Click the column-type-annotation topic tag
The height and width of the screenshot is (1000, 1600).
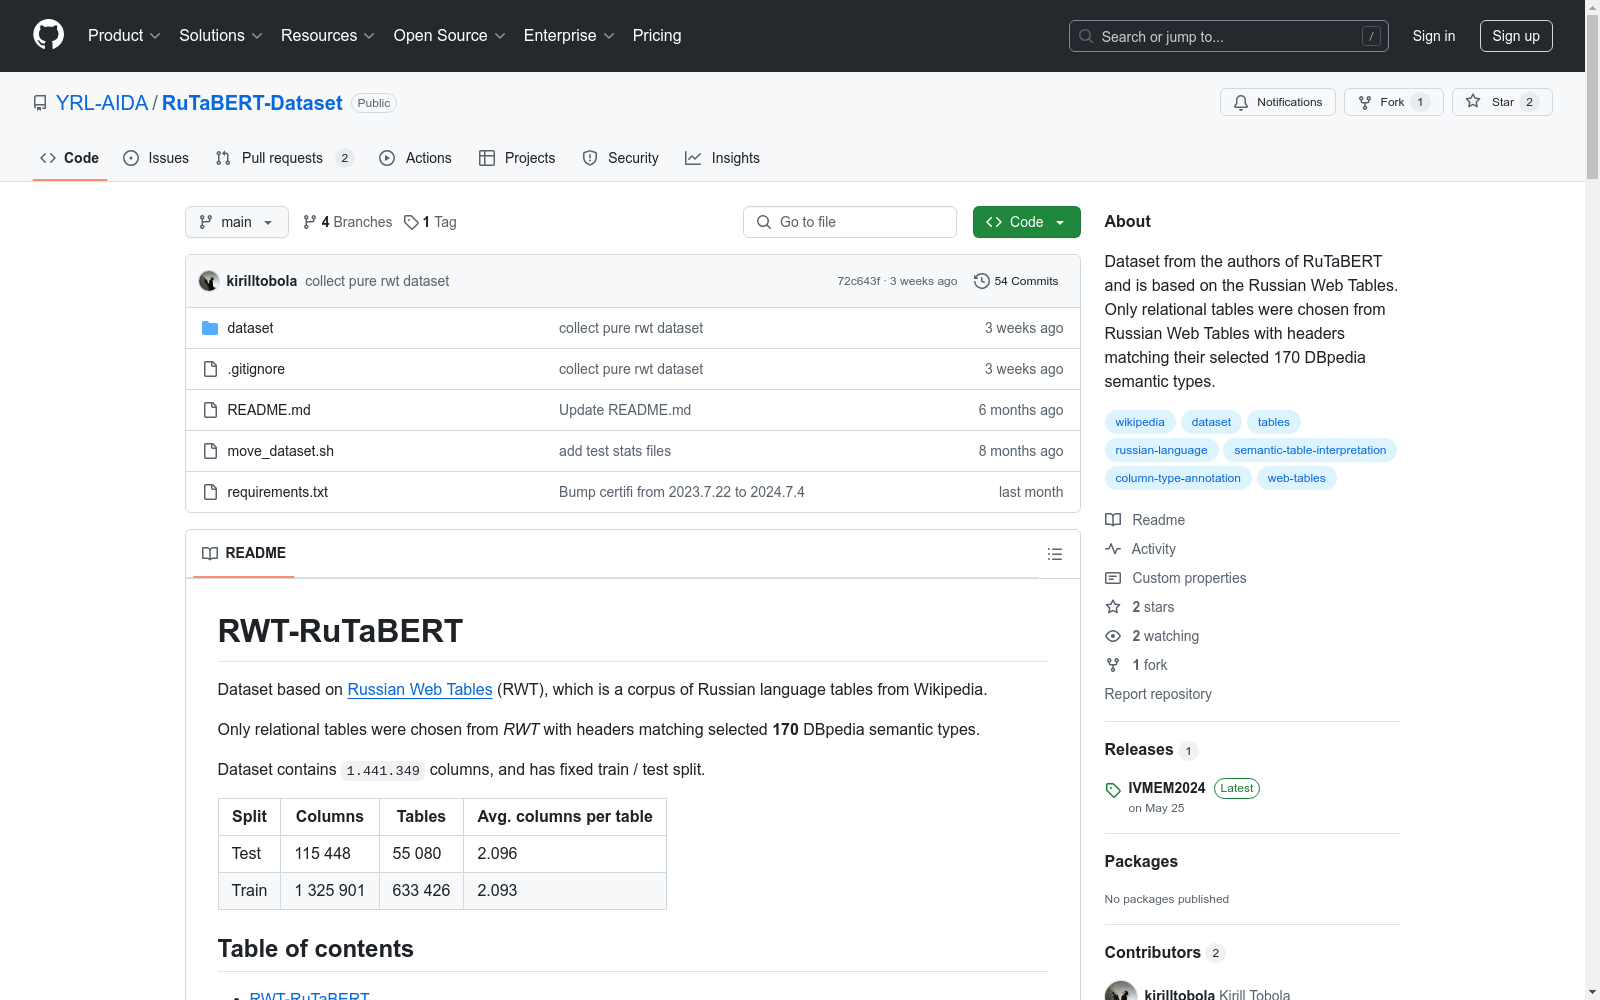pyautogui.click(x=1178, y=478)
